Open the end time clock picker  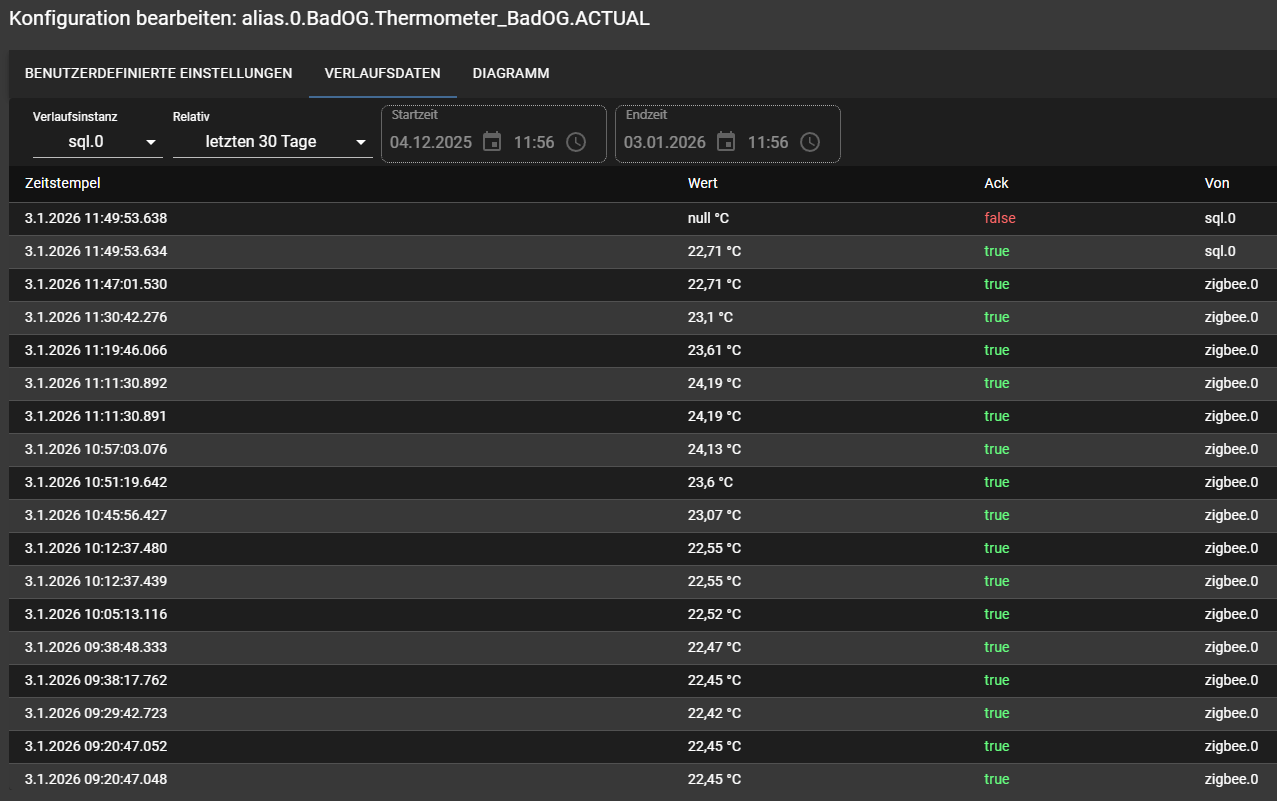pos(810,142)
